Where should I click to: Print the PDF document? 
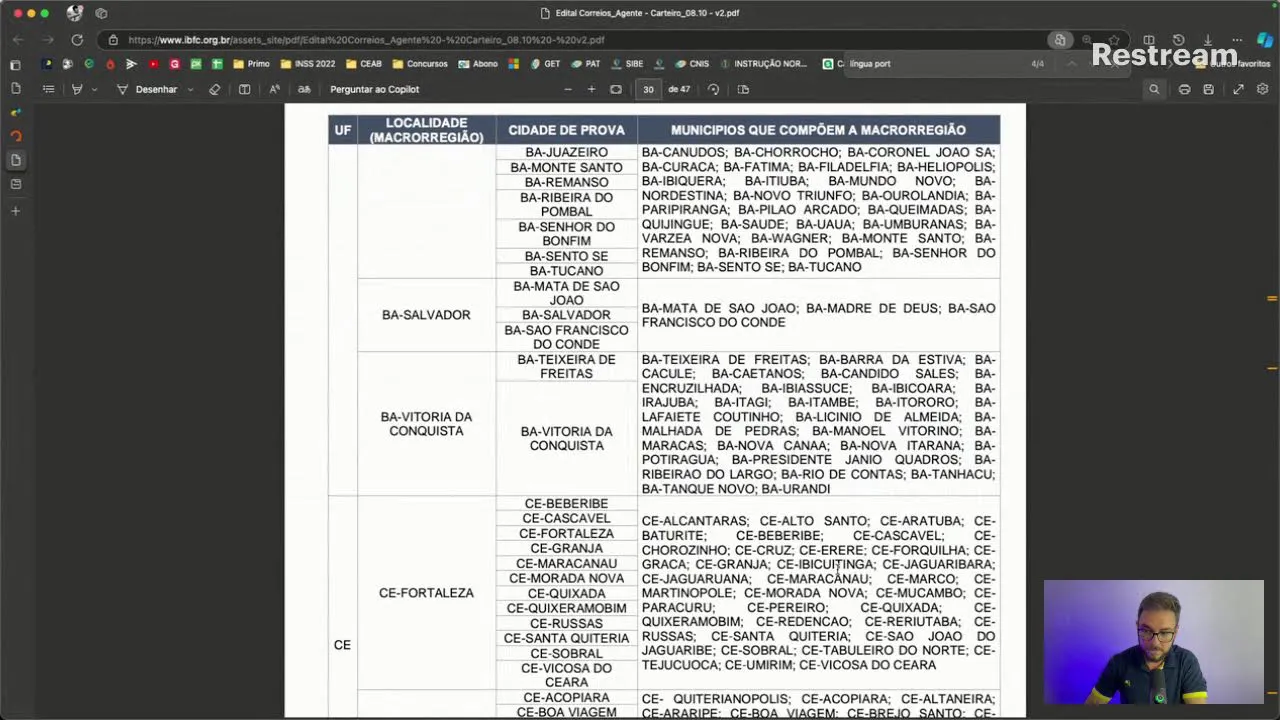point(1184,89)
